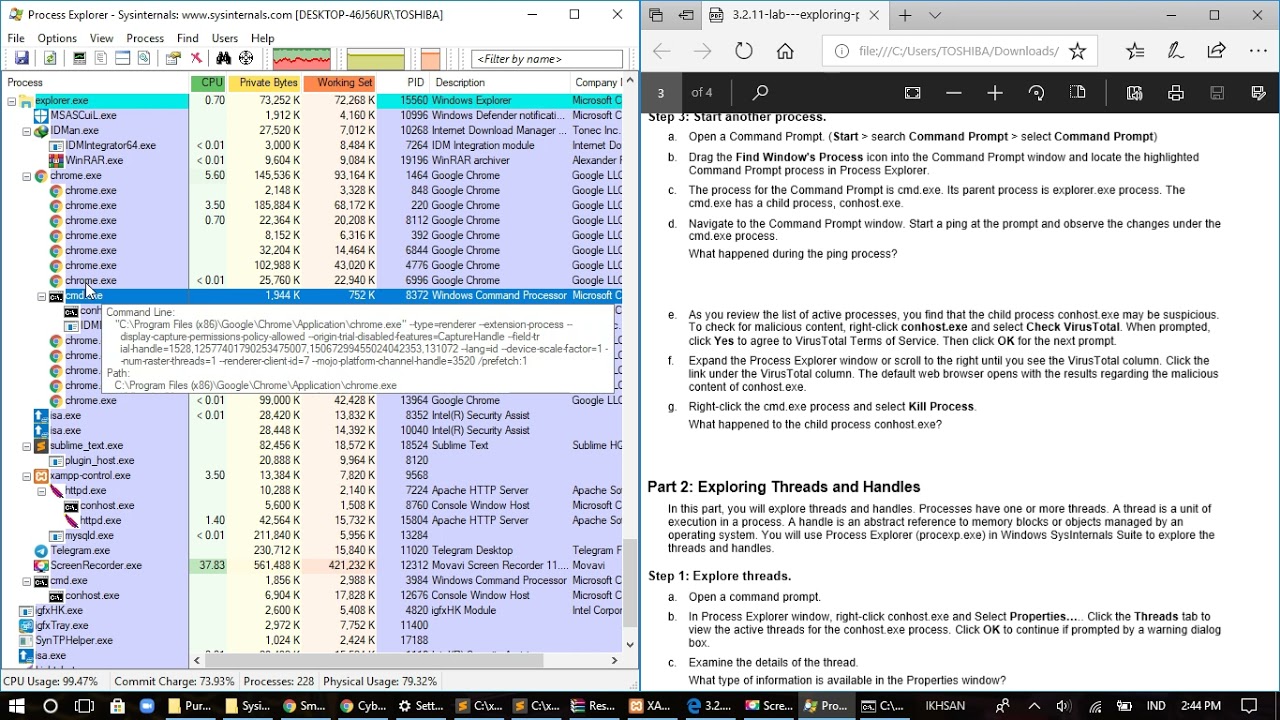Screen dimensions: 1280x720
Task: Click the red X Kill Process toolbar icon
Action: [196, 59]
